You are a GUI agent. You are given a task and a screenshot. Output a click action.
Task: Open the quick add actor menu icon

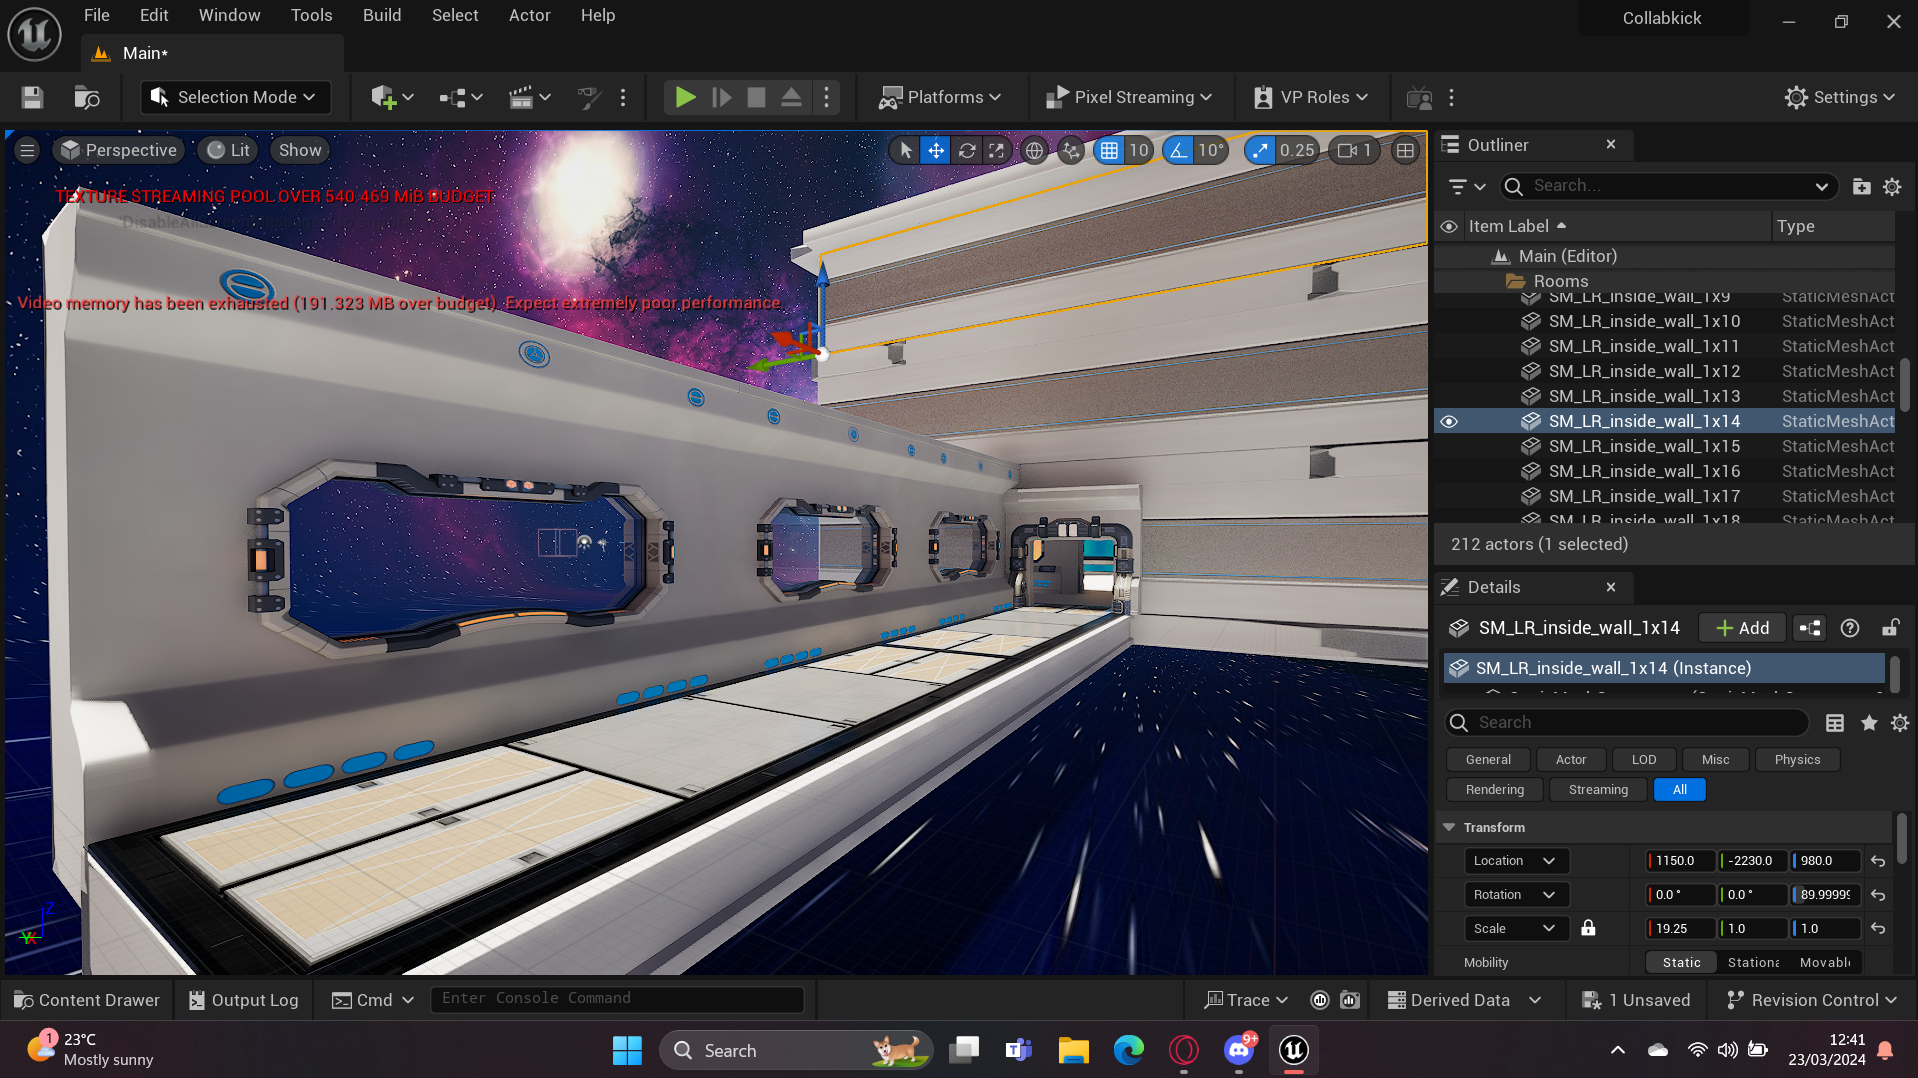point(391,97)
